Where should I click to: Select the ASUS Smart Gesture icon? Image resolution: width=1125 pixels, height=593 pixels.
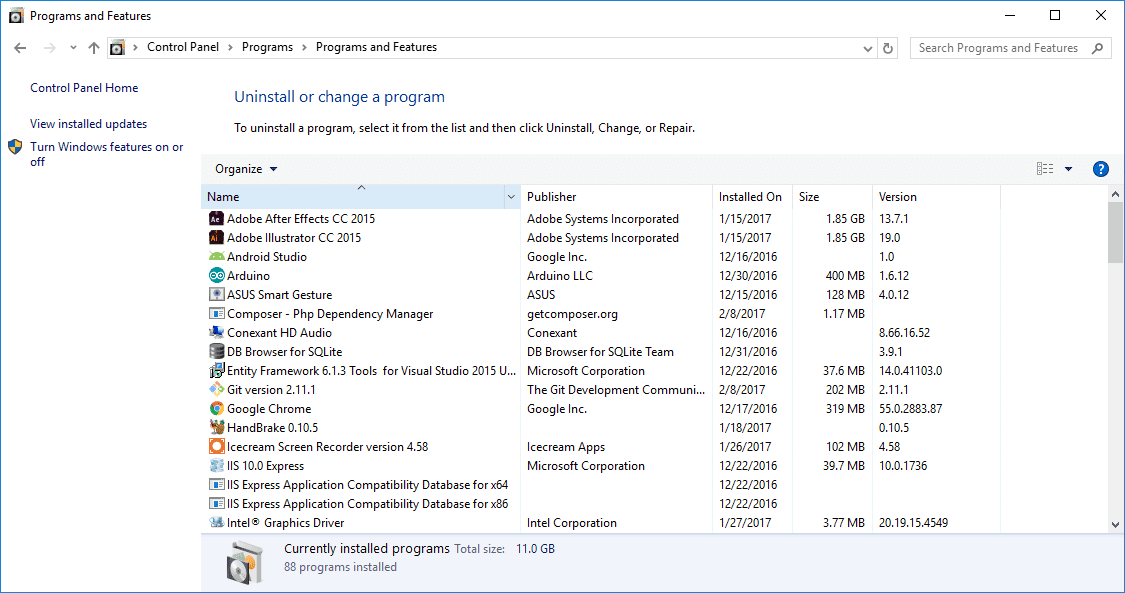pos(216,295)
